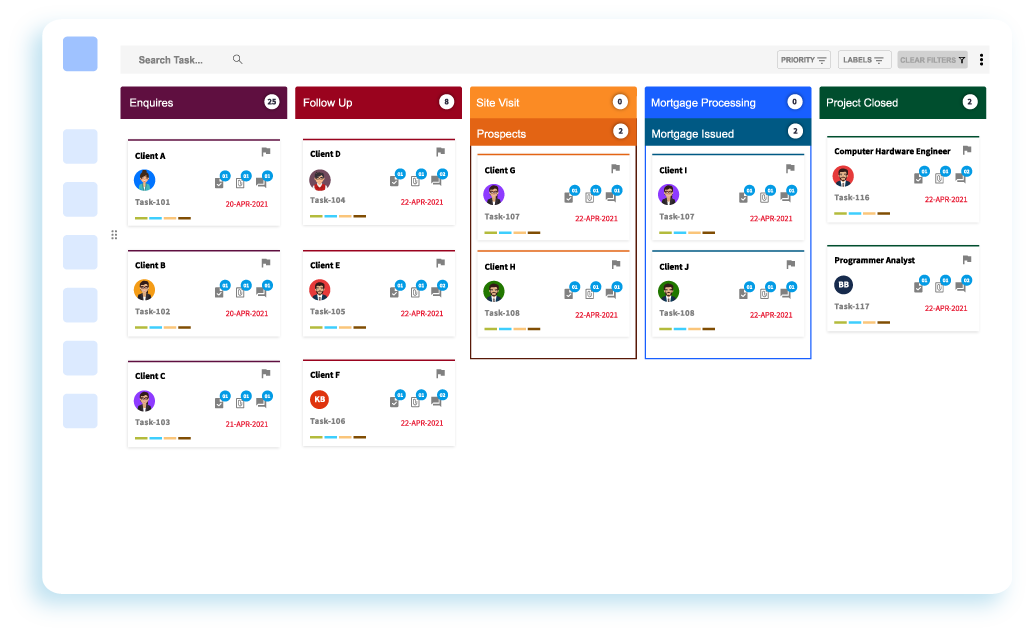Screen dimensions: 1029x633
Task: Toggle checklist icon on Client I card
Action: coord(743,197)
